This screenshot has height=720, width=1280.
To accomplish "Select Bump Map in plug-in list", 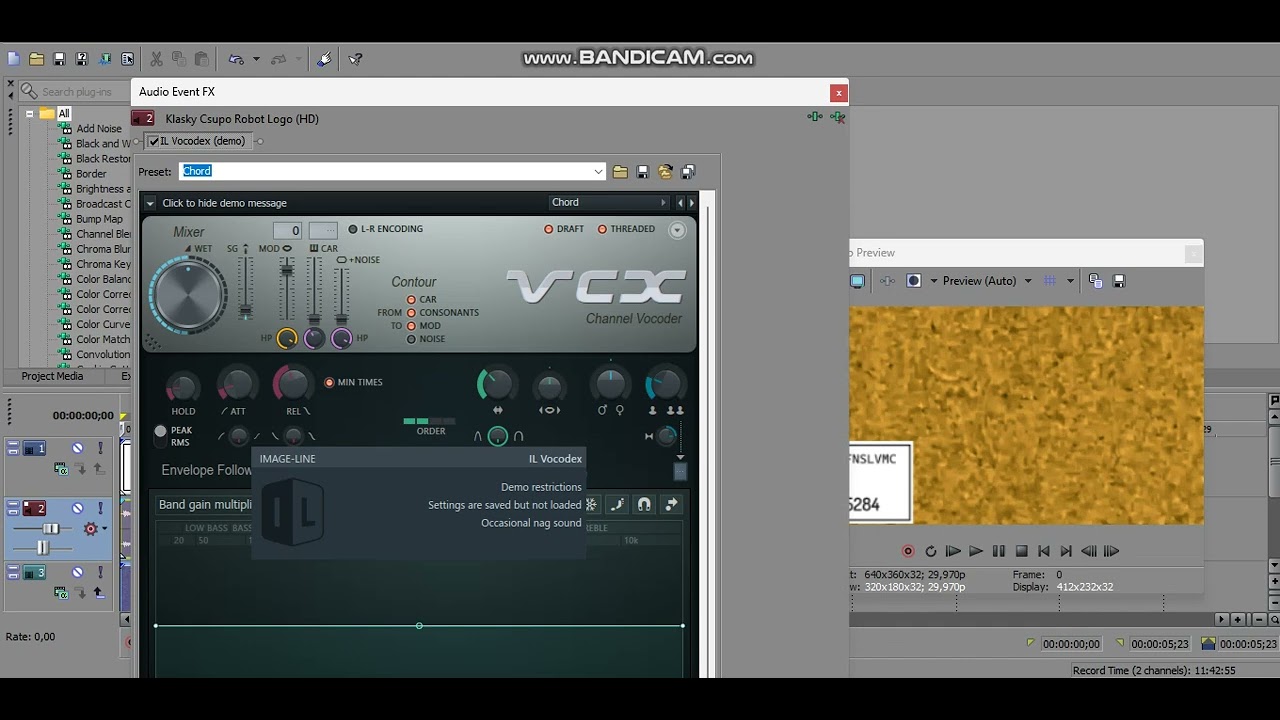I will (x=99, y=219).
